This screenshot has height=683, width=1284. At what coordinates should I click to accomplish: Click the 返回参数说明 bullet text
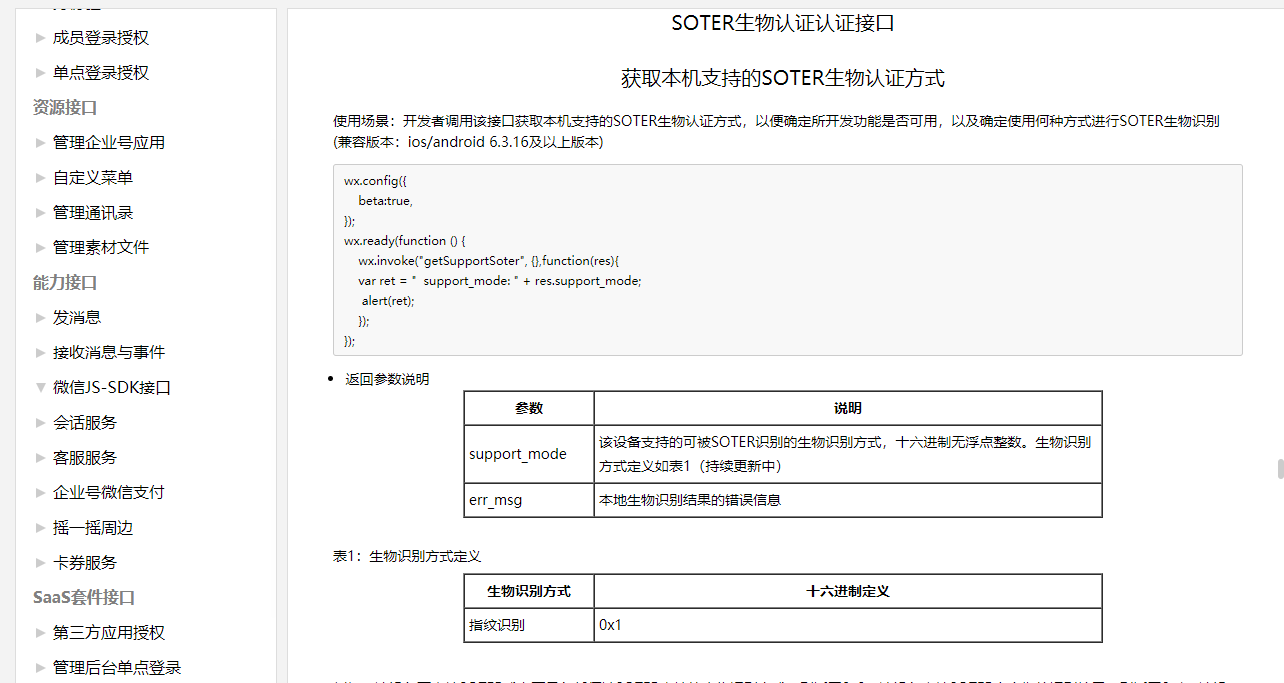tap(387, 379)
